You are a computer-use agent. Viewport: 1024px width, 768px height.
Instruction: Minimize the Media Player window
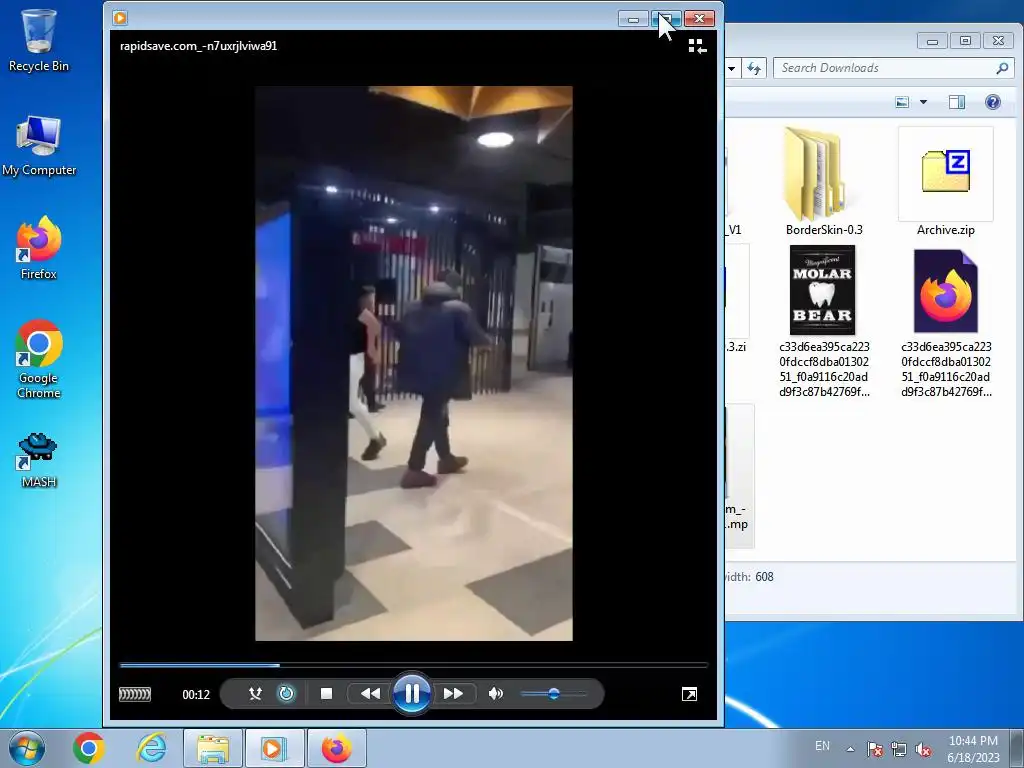(633, 19)
